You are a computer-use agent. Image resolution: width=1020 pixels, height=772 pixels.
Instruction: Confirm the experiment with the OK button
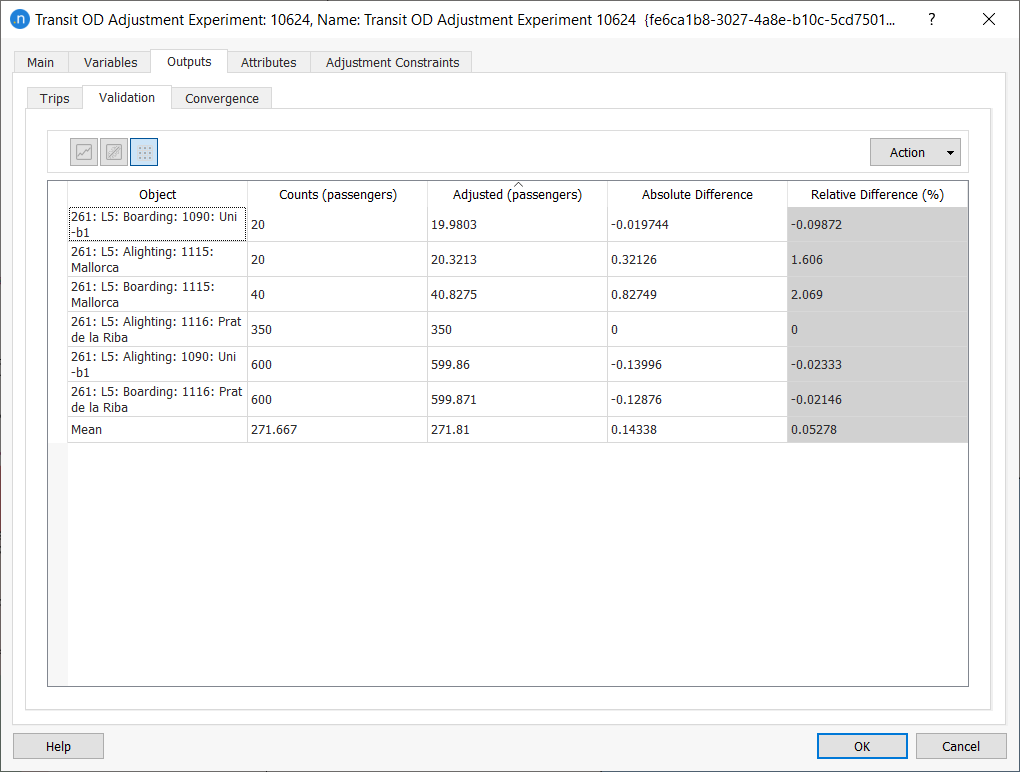tap(862, 745)
